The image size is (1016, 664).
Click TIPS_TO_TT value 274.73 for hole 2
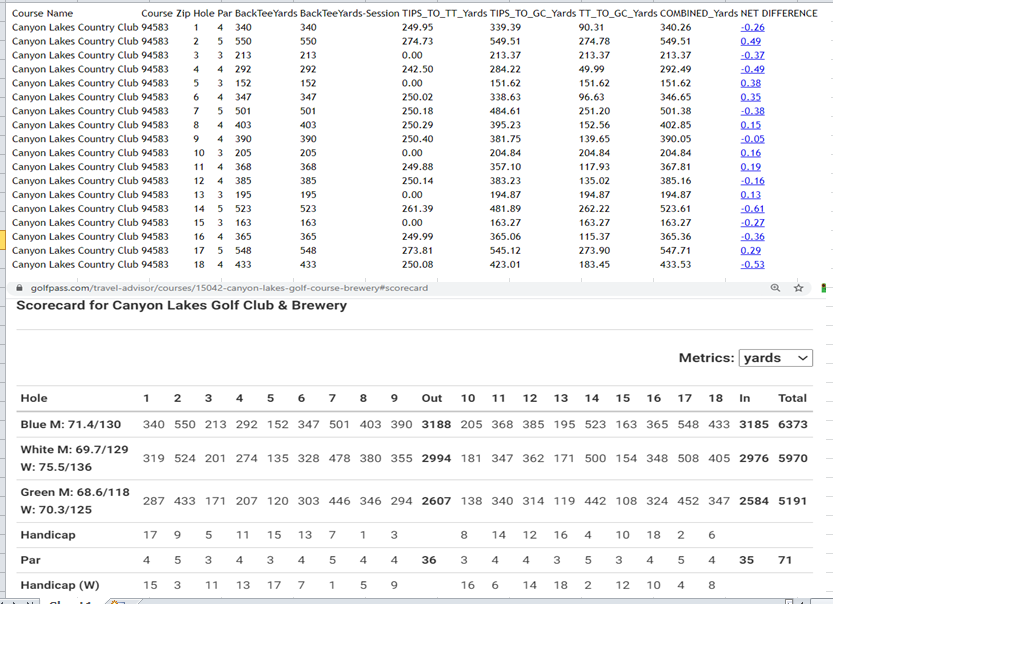(417, 41)
